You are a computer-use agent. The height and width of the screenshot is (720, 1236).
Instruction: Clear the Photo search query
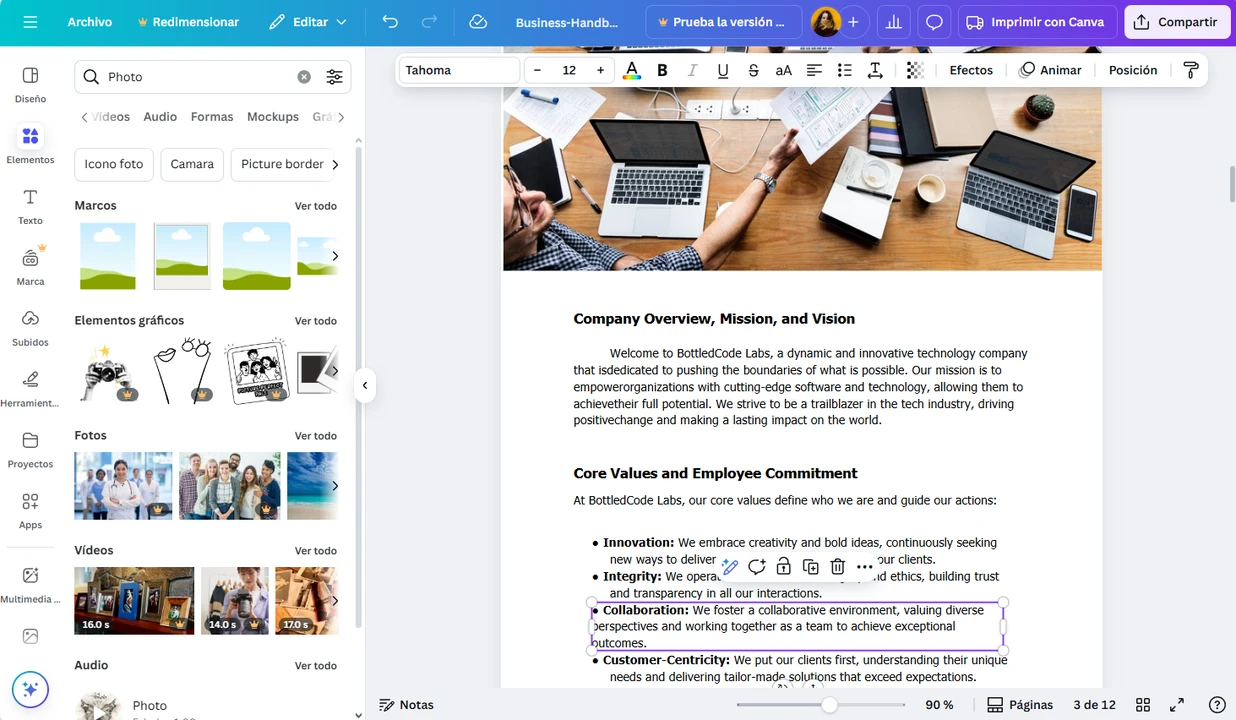click(304, 77)
